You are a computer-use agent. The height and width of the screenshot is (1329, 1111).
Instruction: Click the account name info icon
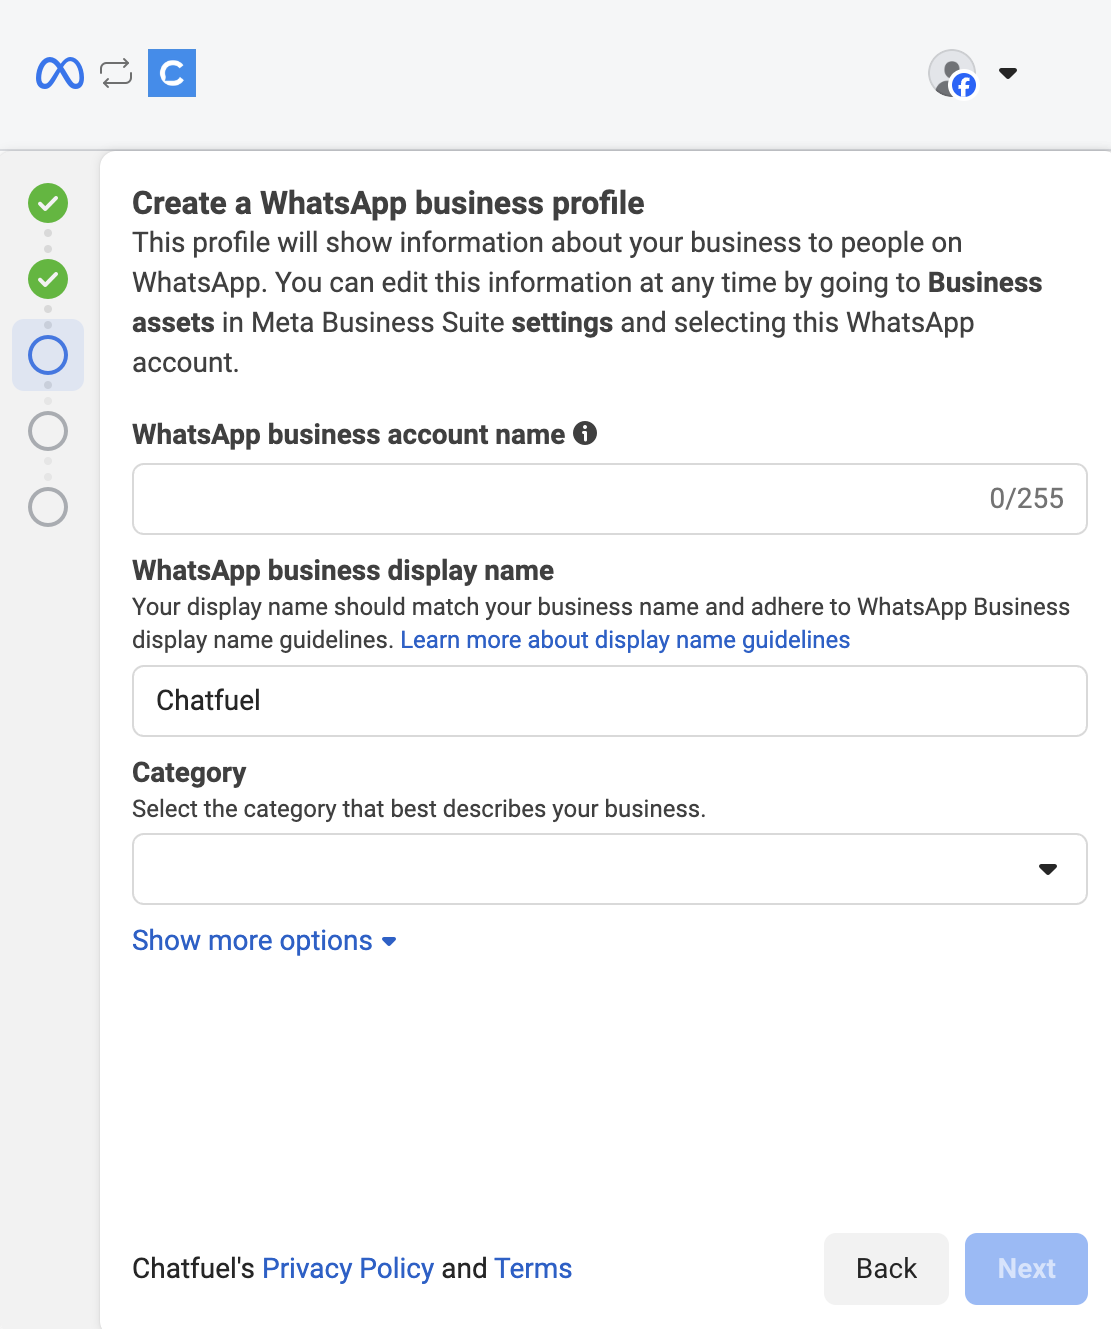(x=585, y=433)
